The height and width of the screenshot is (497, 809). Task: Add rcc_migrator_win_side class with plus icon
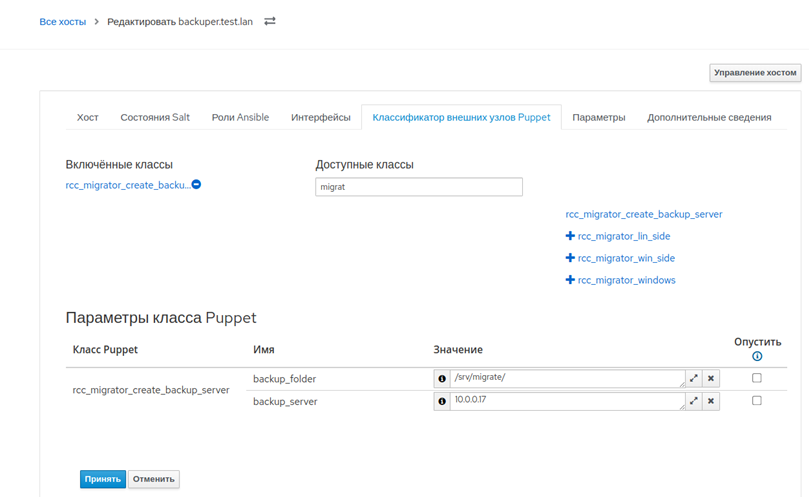tap(570, 258)
